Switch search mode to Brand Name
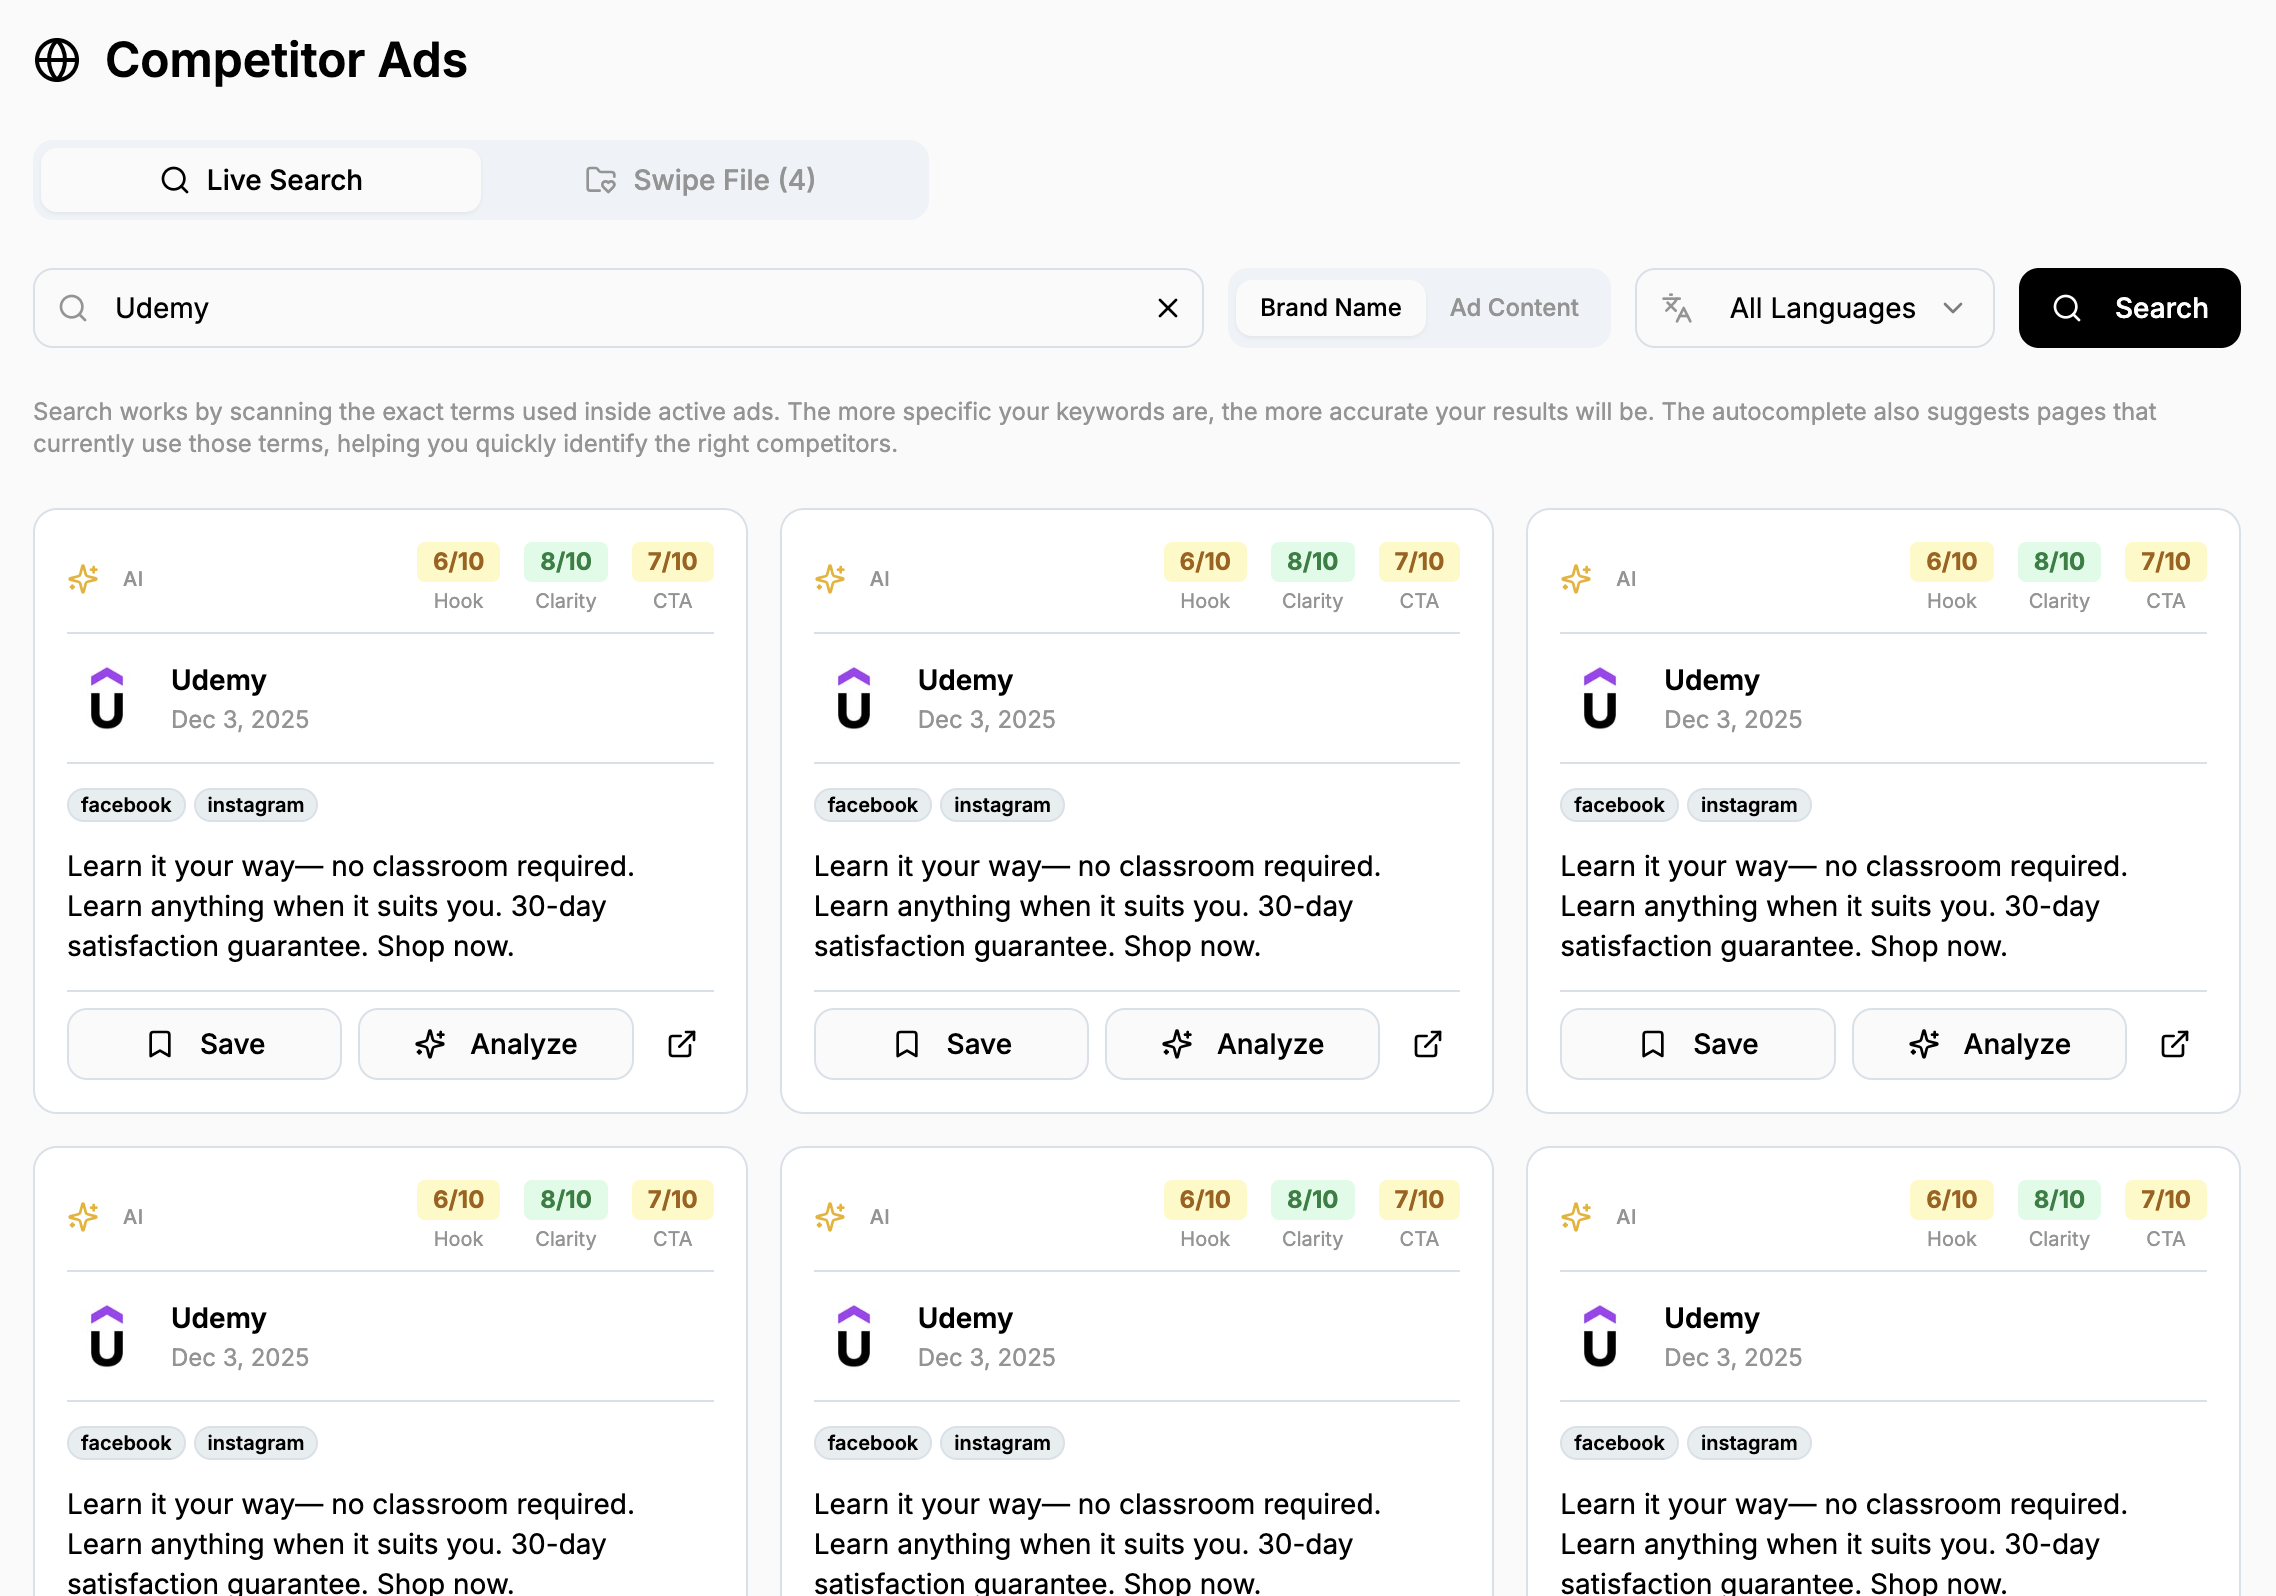This screenshot has width=2276, height=1596. pyautogui.click(x=1330, y=308)
